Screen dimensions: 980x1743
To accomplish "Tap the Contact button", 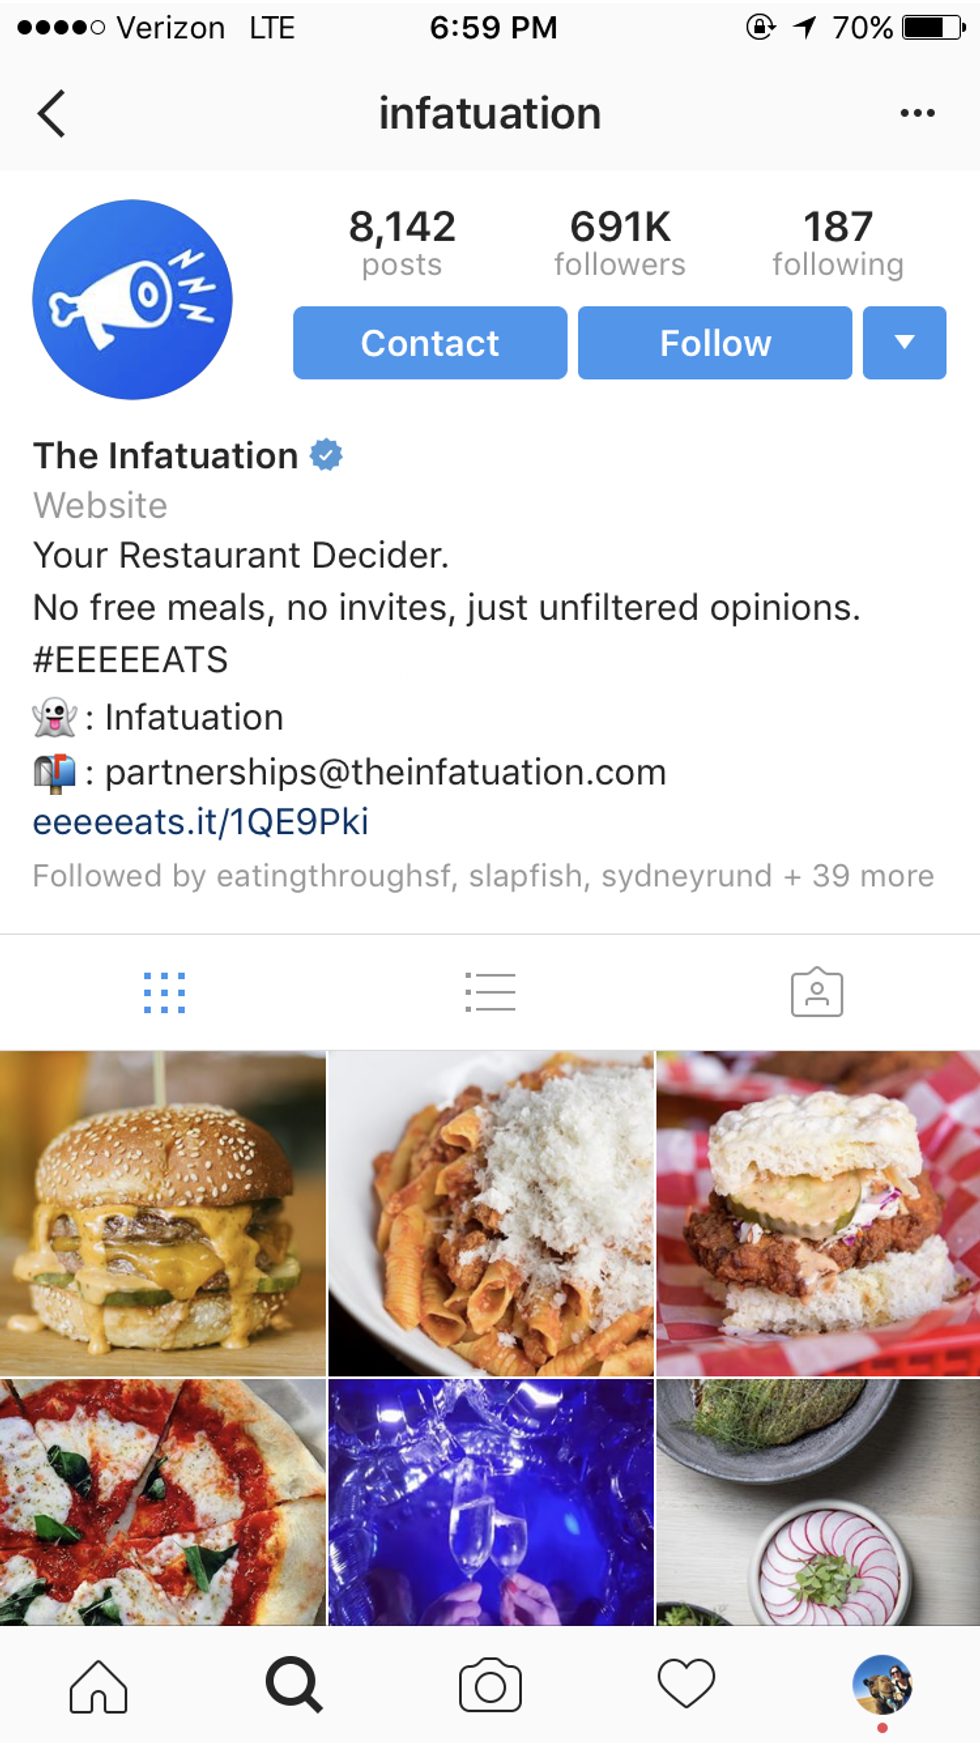I will (x=430, y=343).
